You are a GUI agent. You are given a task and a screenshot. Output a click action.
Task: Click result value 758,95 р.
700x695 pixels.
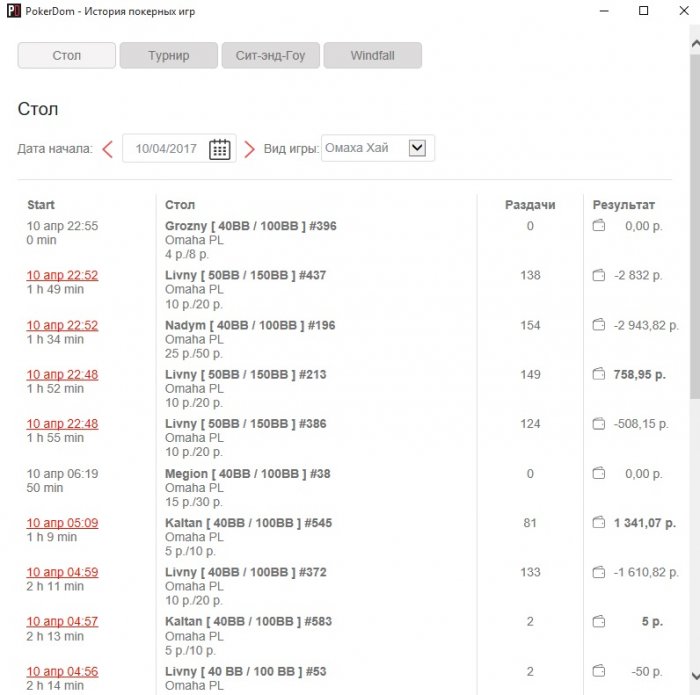[639, 375]
